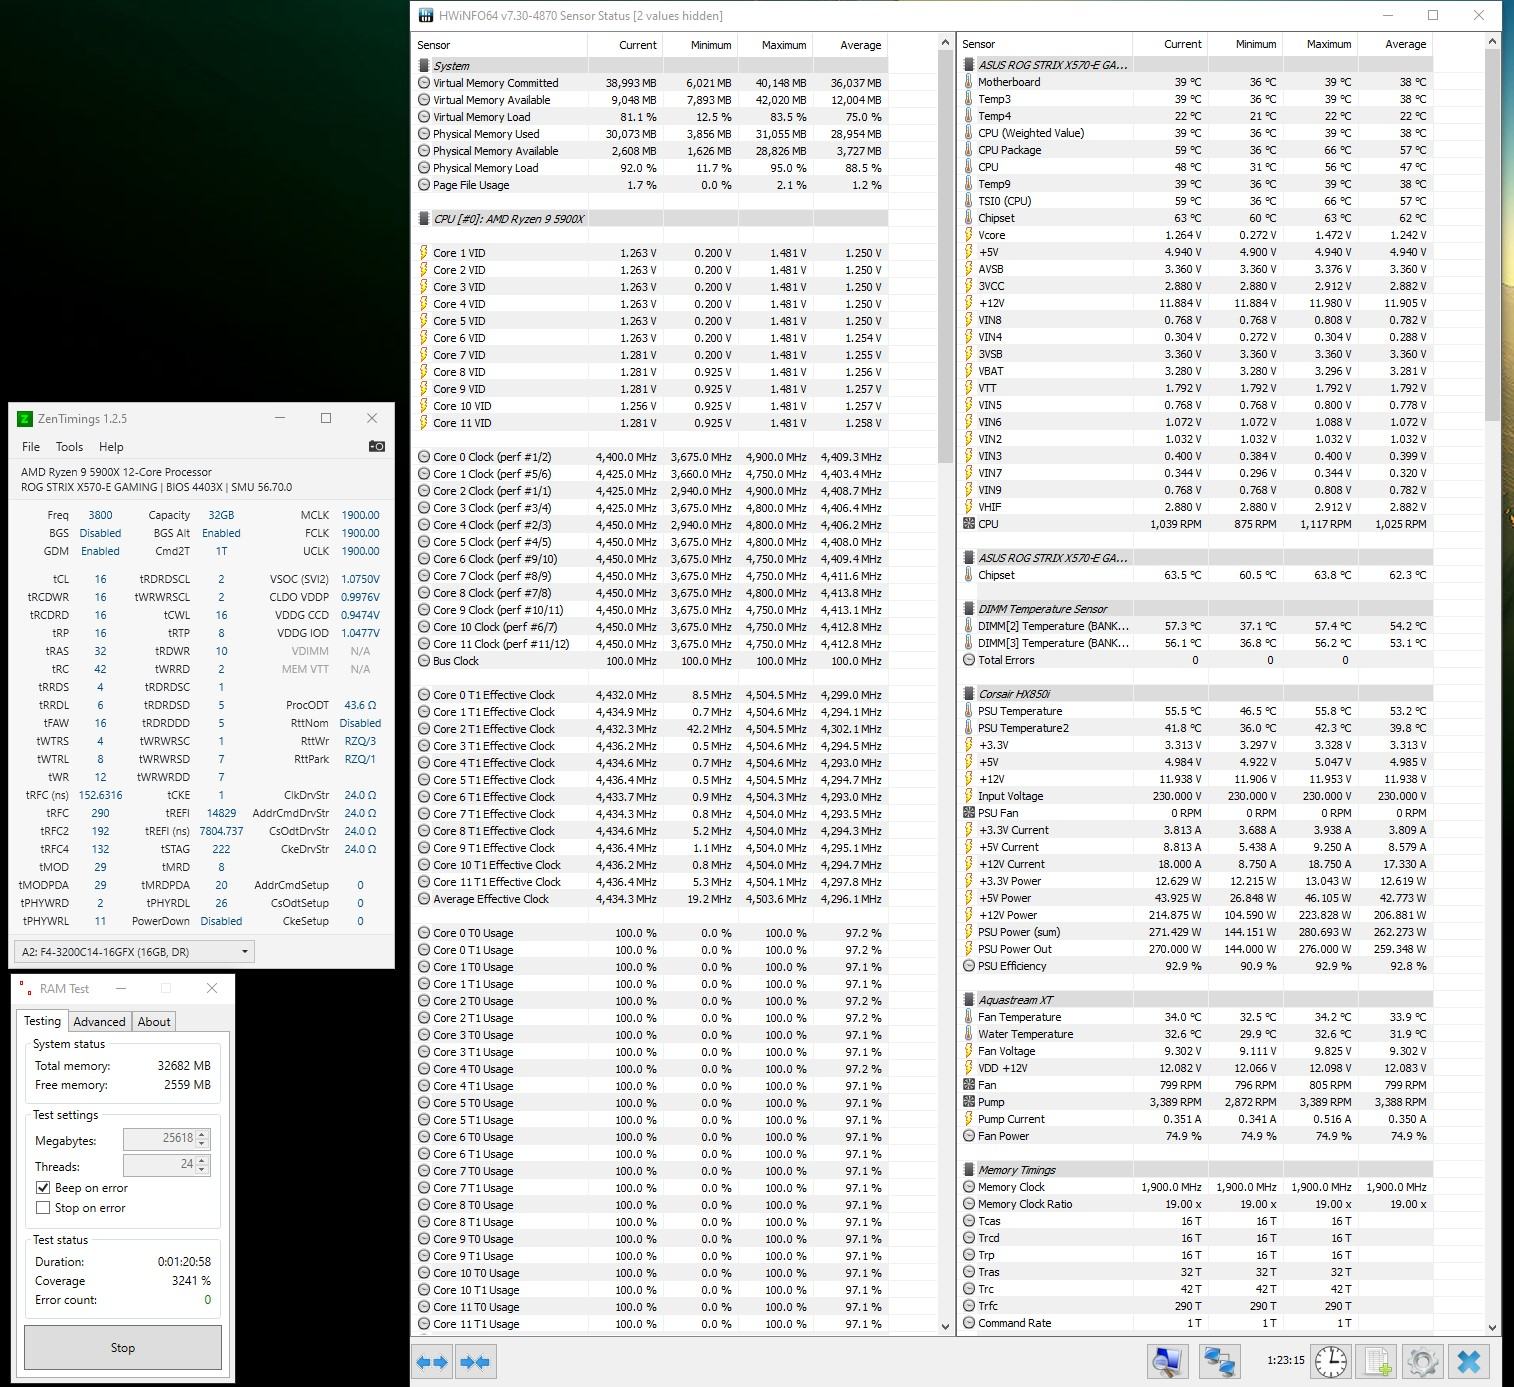
Task: Collapse the Corsair HX850i group
Action: pyautogui.click(x=968, y=694)
